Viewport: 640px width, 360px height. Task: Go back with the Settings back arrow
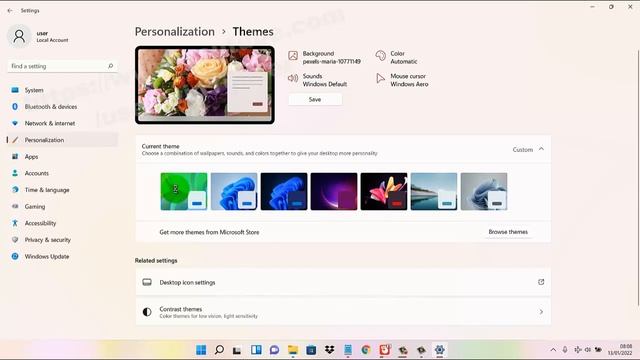pos(10,11)
